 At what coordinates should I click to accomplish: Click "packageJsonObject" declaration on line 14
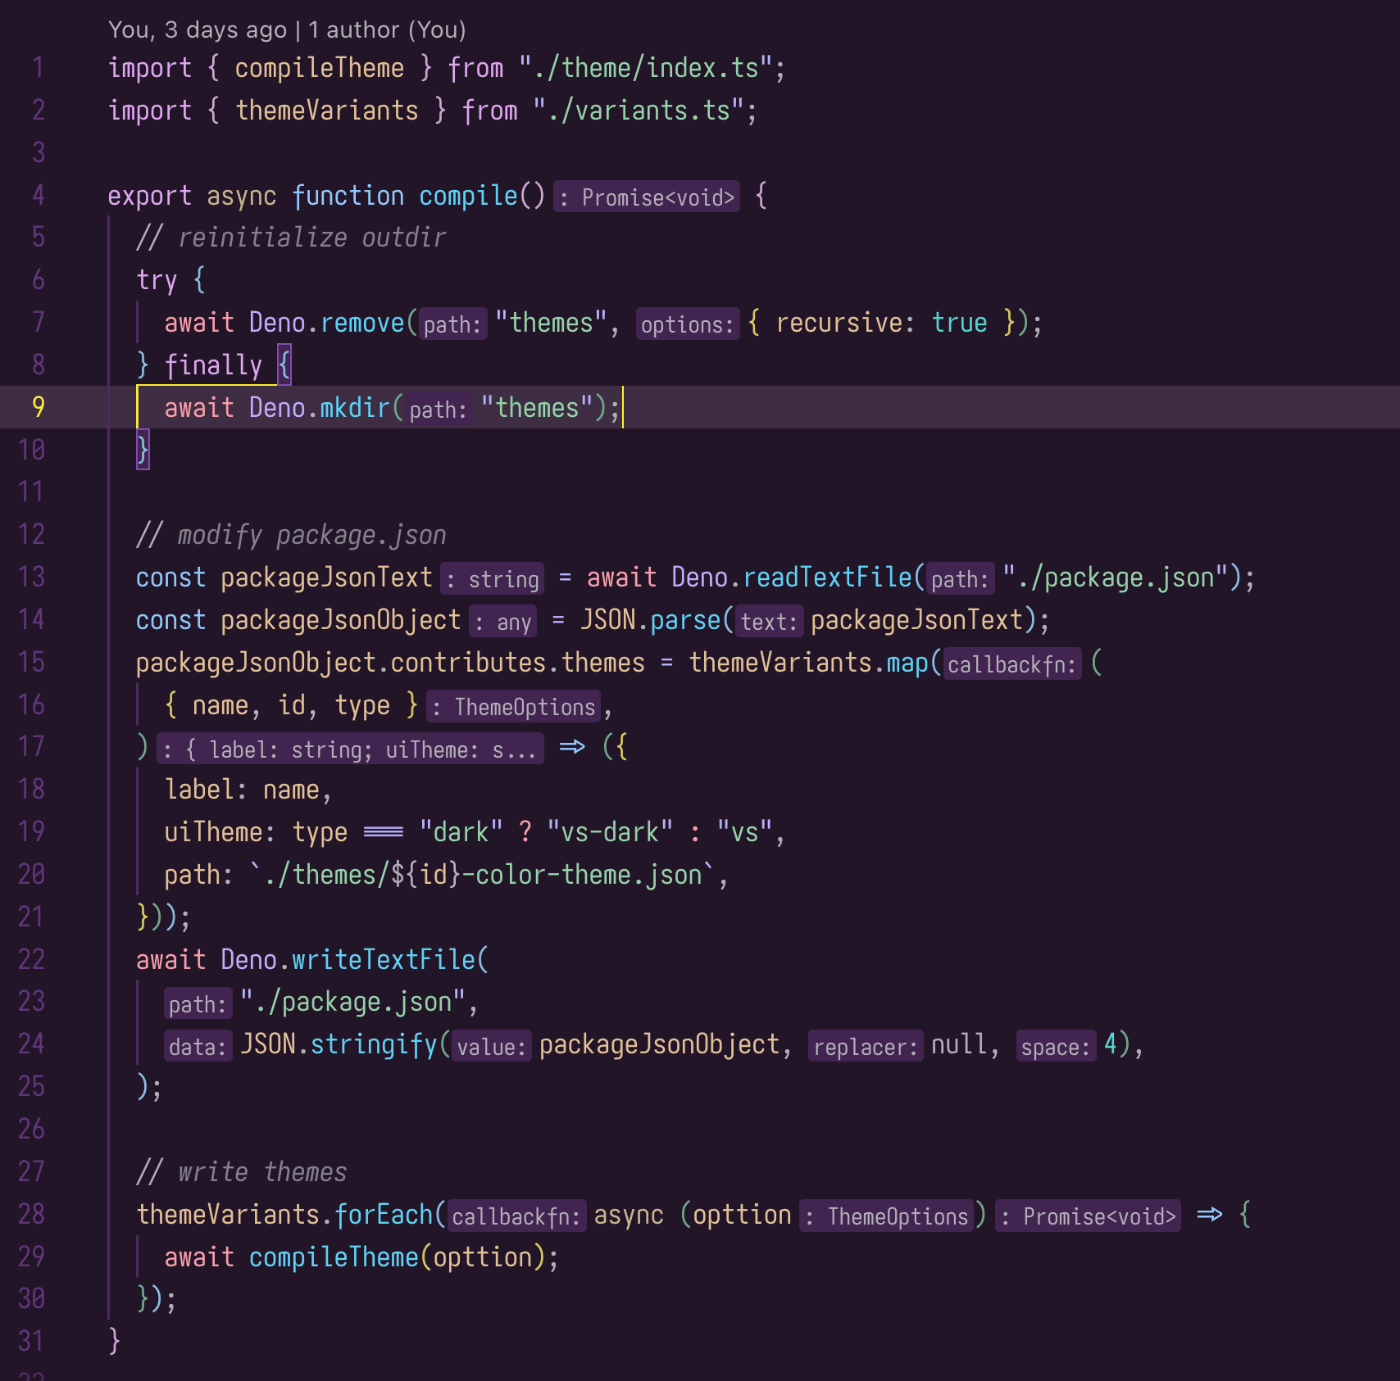[x=341, y=620]
